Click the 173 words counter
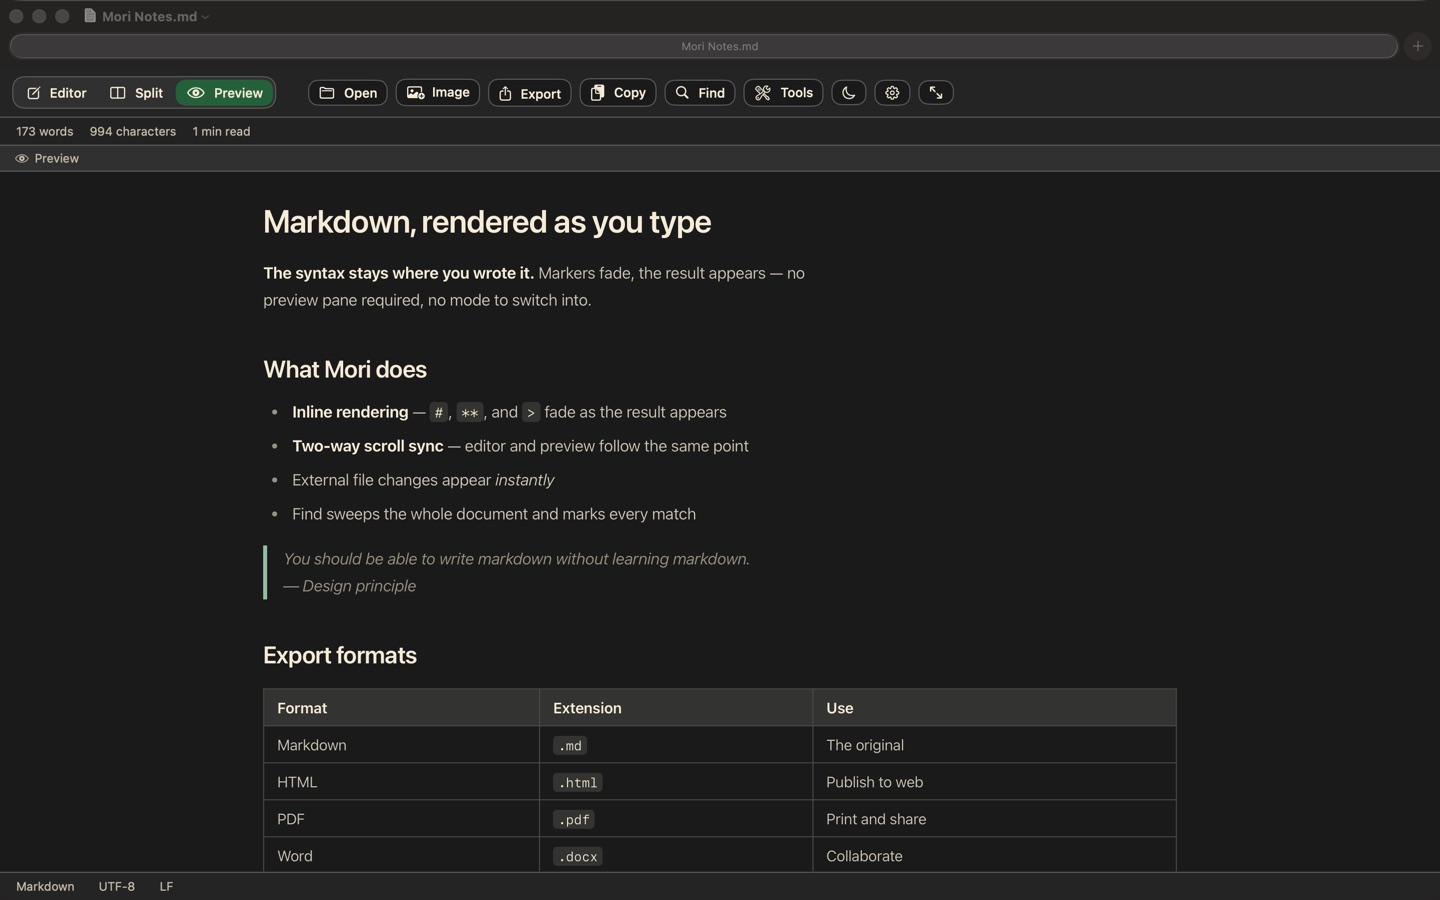1440x900 pixels. point(44,132)
